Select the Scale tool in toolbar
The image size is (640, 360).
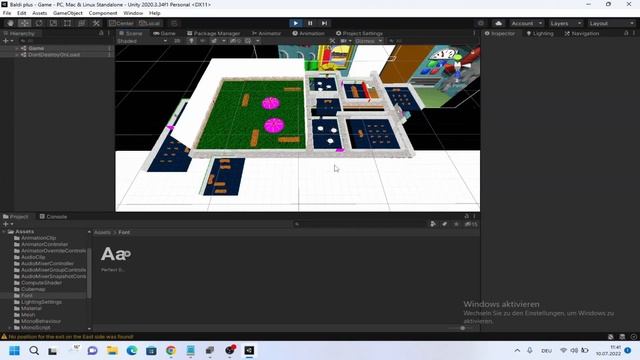(x=53, y=23)
